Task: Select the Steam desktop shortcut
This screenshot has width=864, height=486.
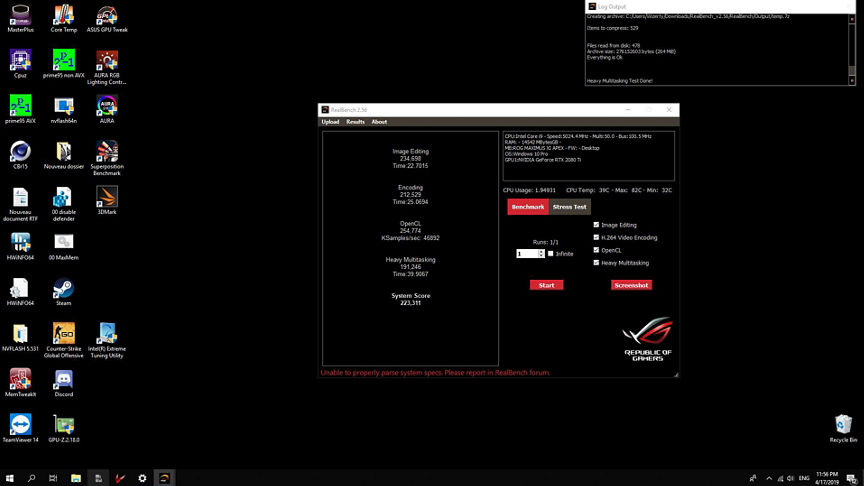Action: (63, 288)
